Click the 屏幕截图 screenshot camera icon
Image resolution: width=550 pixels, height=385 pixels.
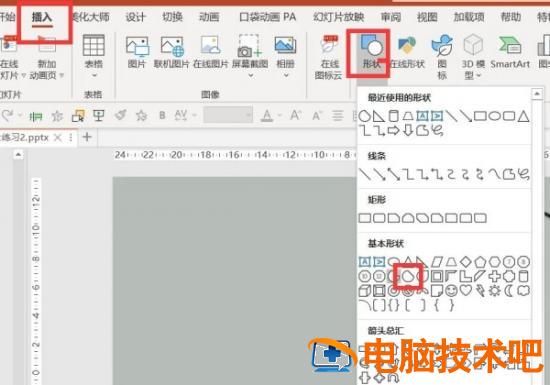click(x=250, y=46)
